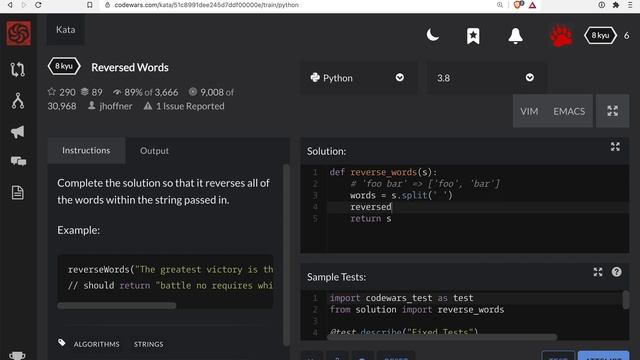Click the Kata button in top bar
The height and width of the screenshot is (360, 640).
tap(65, 30)
